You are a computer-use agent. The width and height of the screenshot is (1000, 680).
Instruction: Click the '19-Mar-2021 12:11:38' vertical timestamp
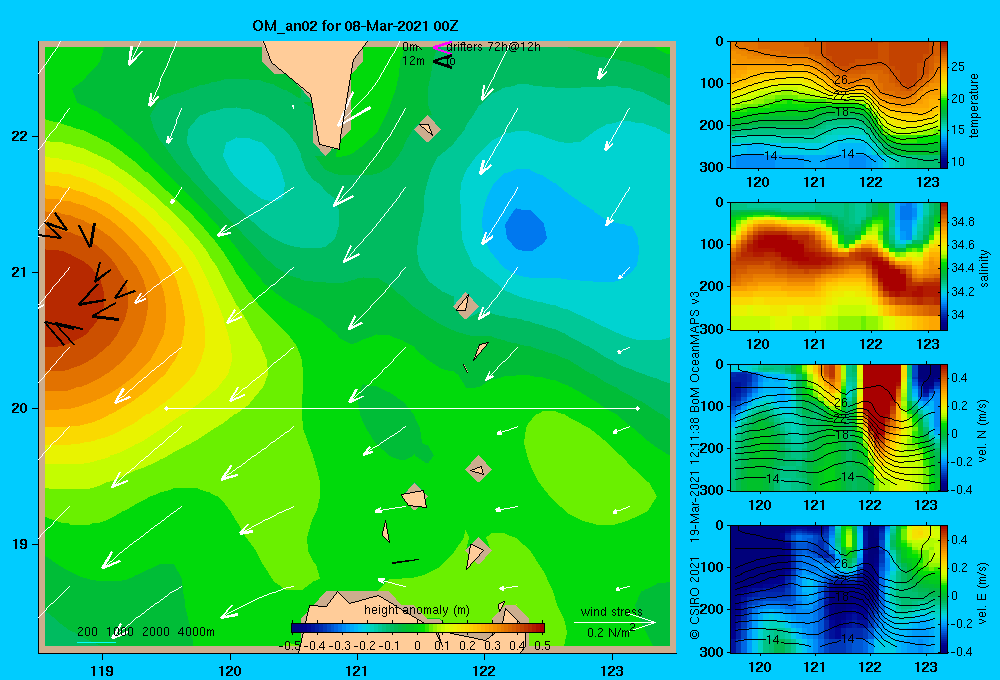point(695,478)
